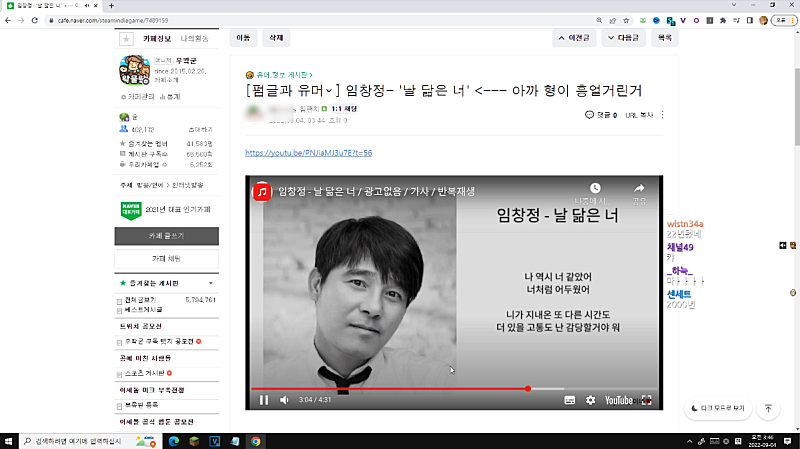Open the browser side panel icon

[x=749, y=20]
